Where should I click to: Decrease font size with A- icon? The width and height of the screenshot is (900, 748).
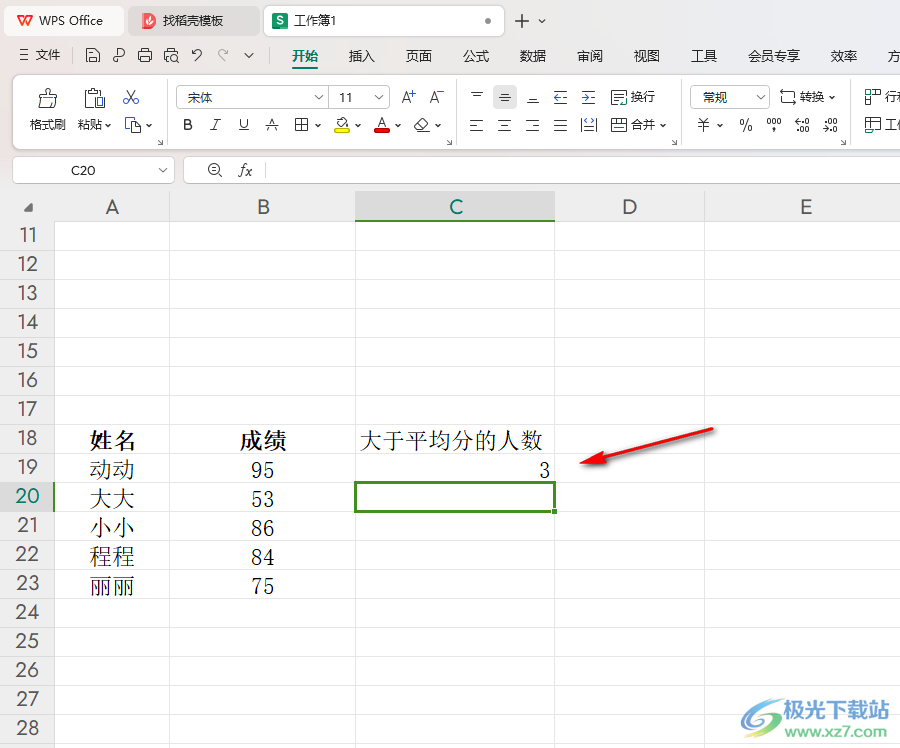coord(436,97)
